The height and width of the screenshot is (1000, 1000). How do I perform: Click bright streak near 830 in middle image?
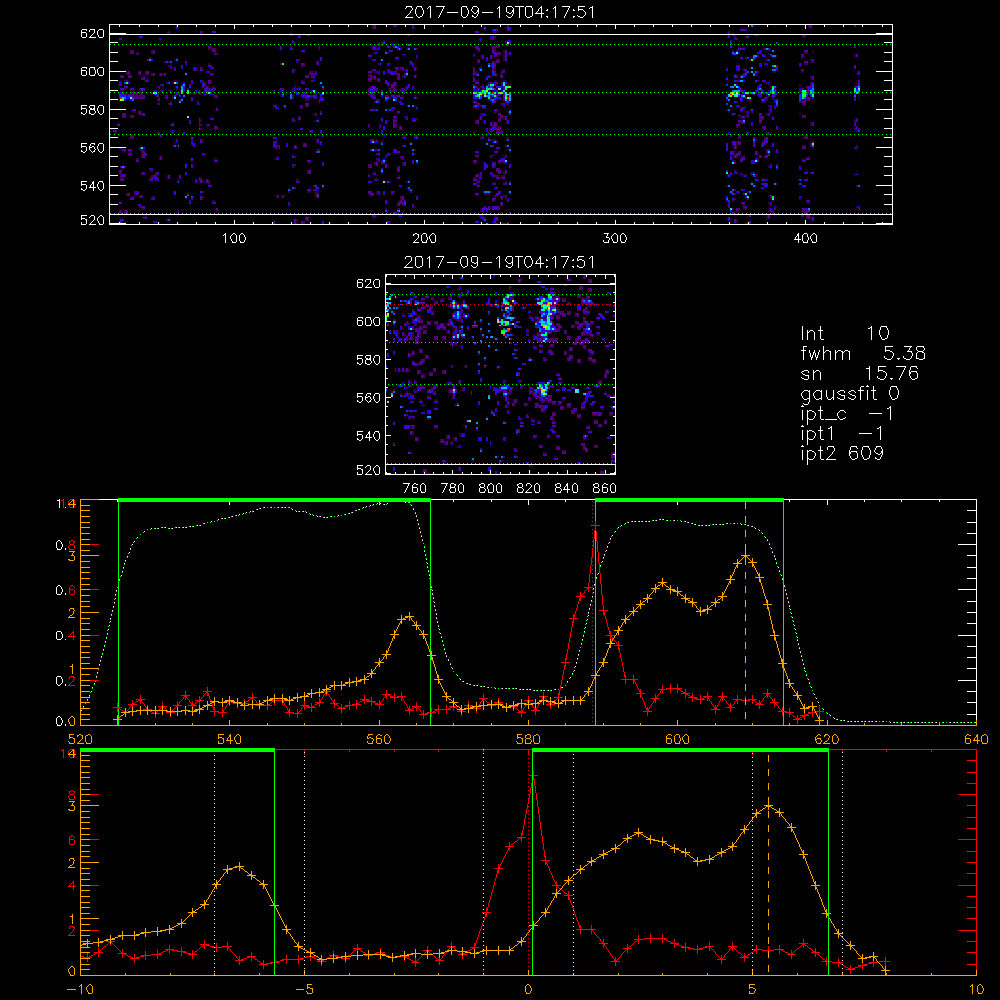[x=545, y=317]
